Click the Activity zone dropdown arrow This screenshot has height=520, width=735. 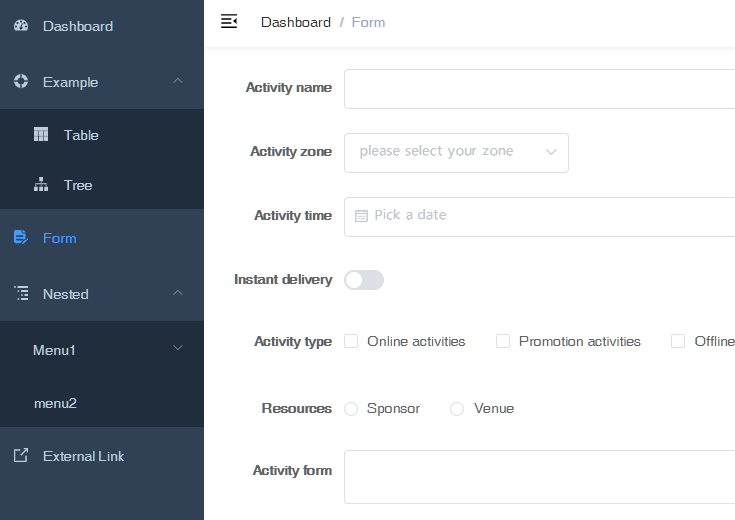tap(551, 152)
